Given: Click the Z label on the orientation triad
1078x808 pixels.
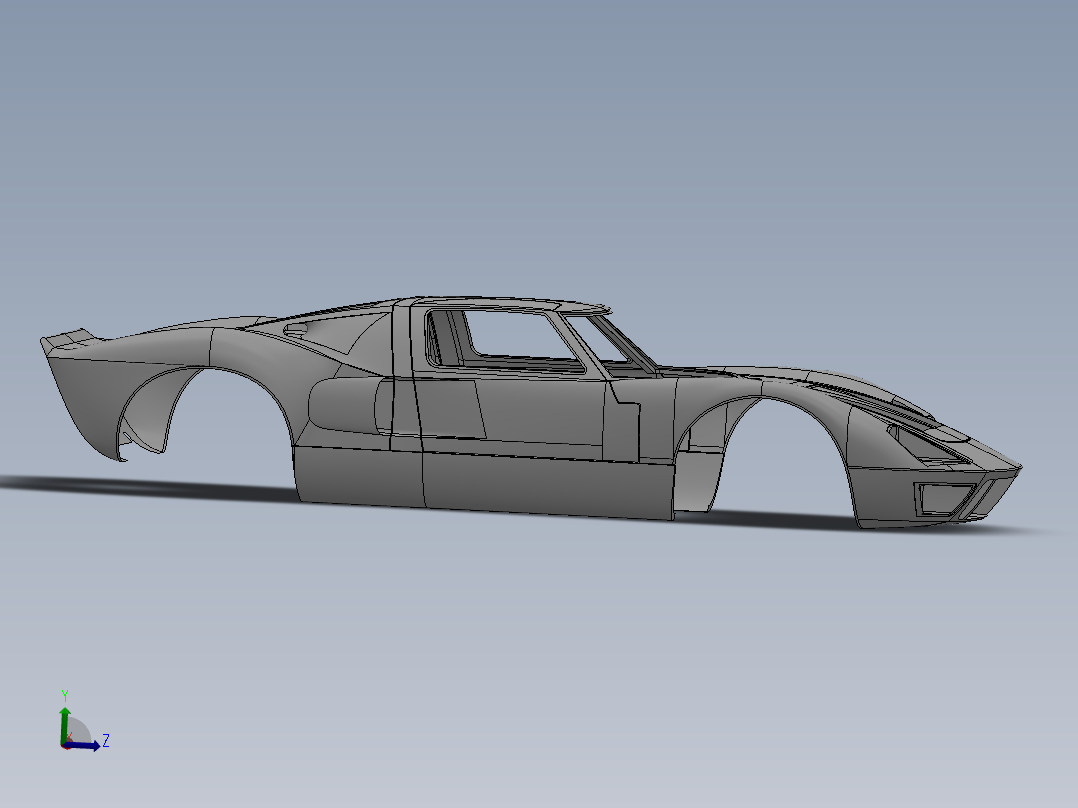Looking at the screenshot, I should point(106,740).
